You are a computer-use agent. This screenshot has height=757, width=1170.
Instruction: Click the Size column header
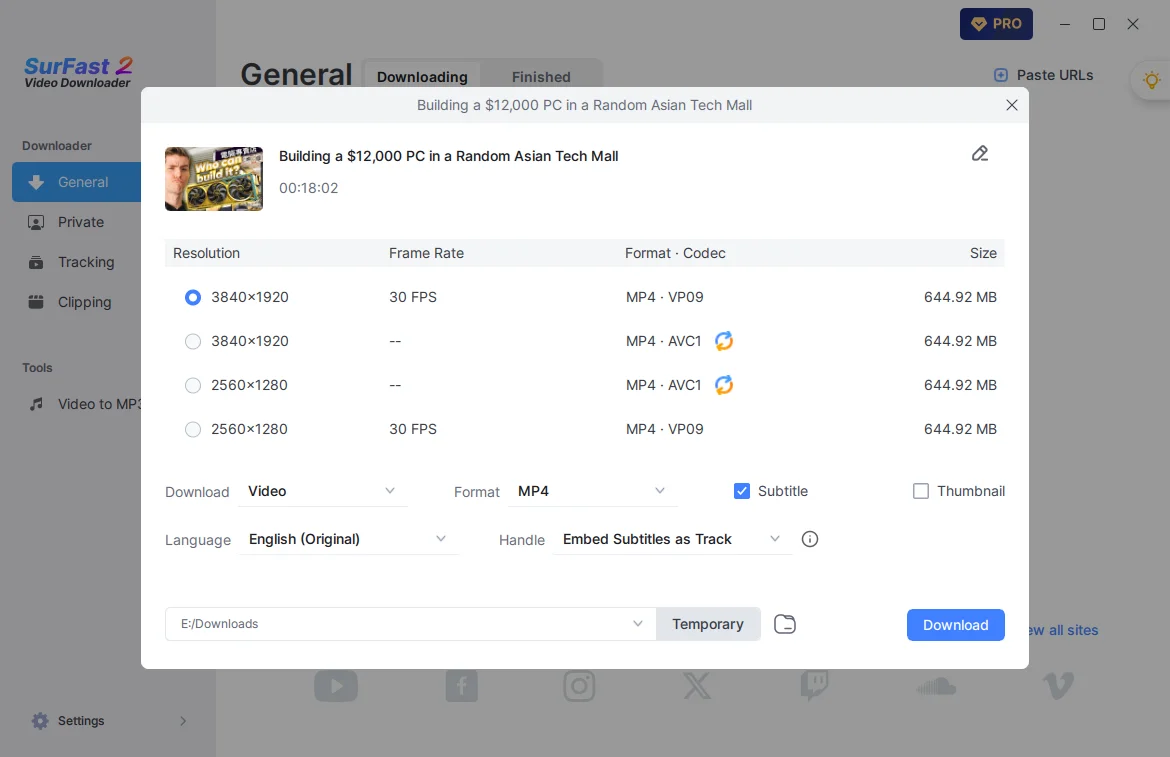click(983, 253)
